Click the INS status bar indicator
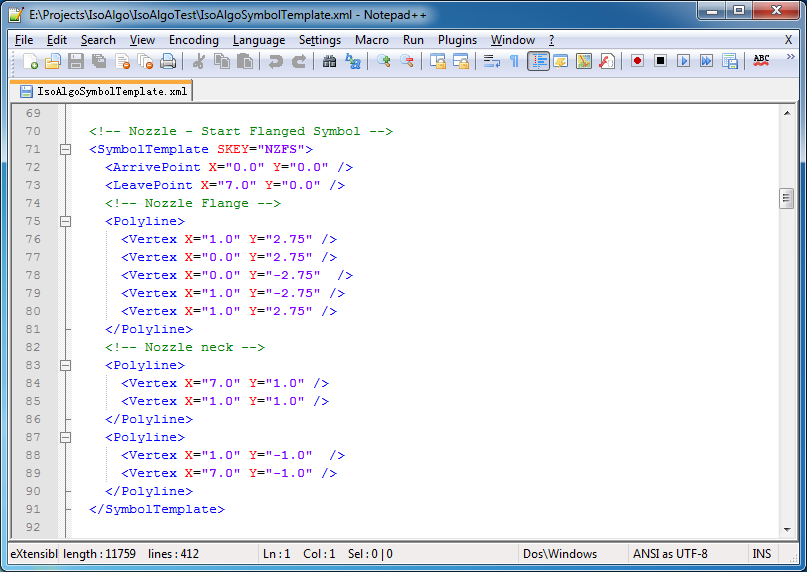This screenshot has height=572, width=807. point(761,553)
